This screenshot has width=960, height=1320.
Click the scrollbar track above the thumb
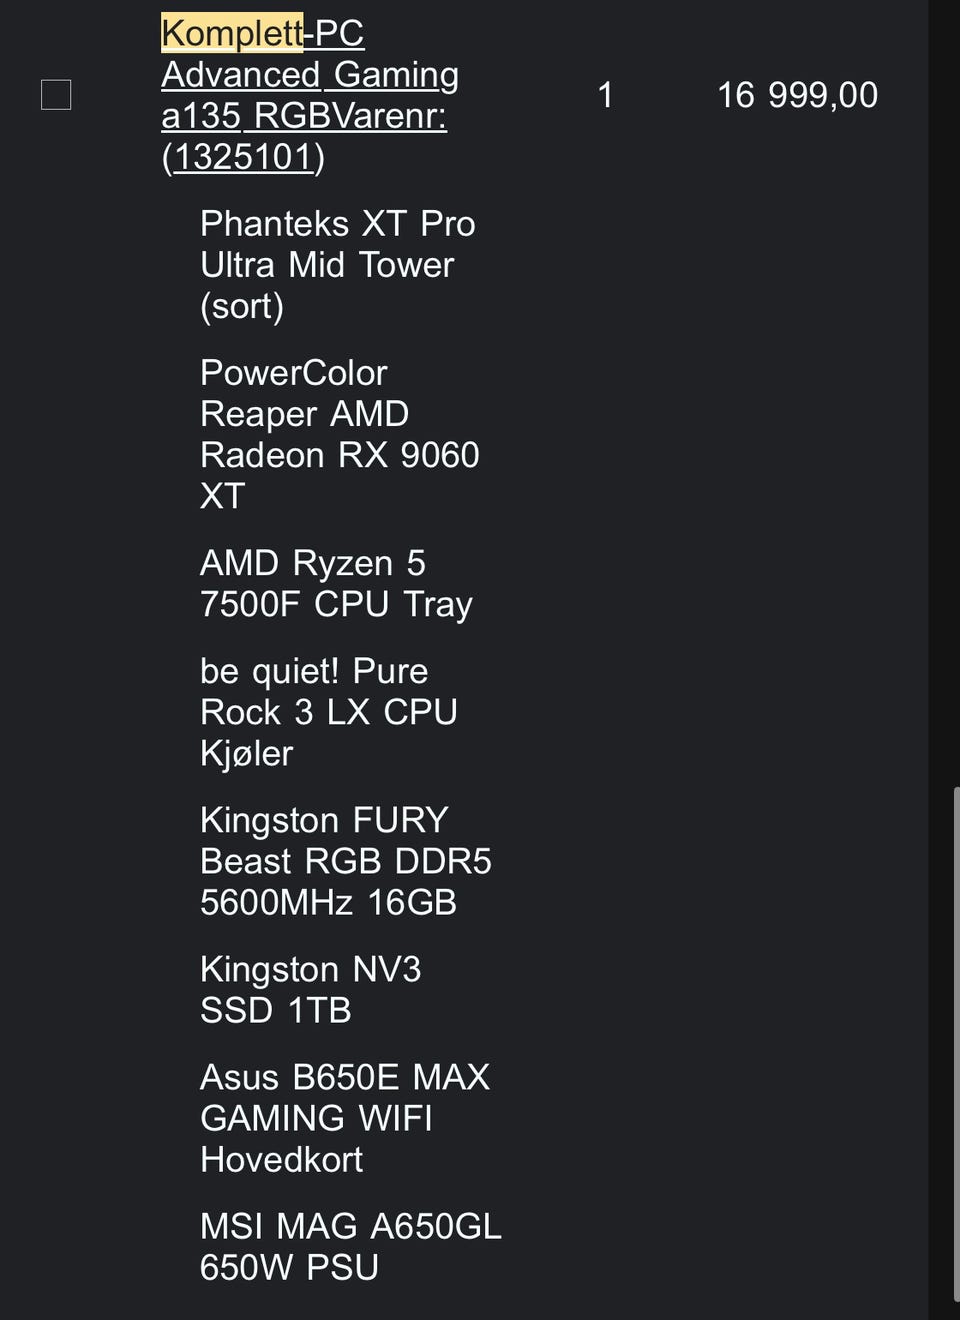coord(956,400)
